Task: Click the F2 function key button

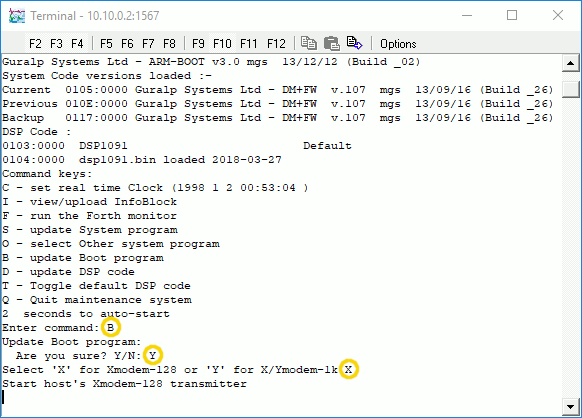Action: click(35, 44)
